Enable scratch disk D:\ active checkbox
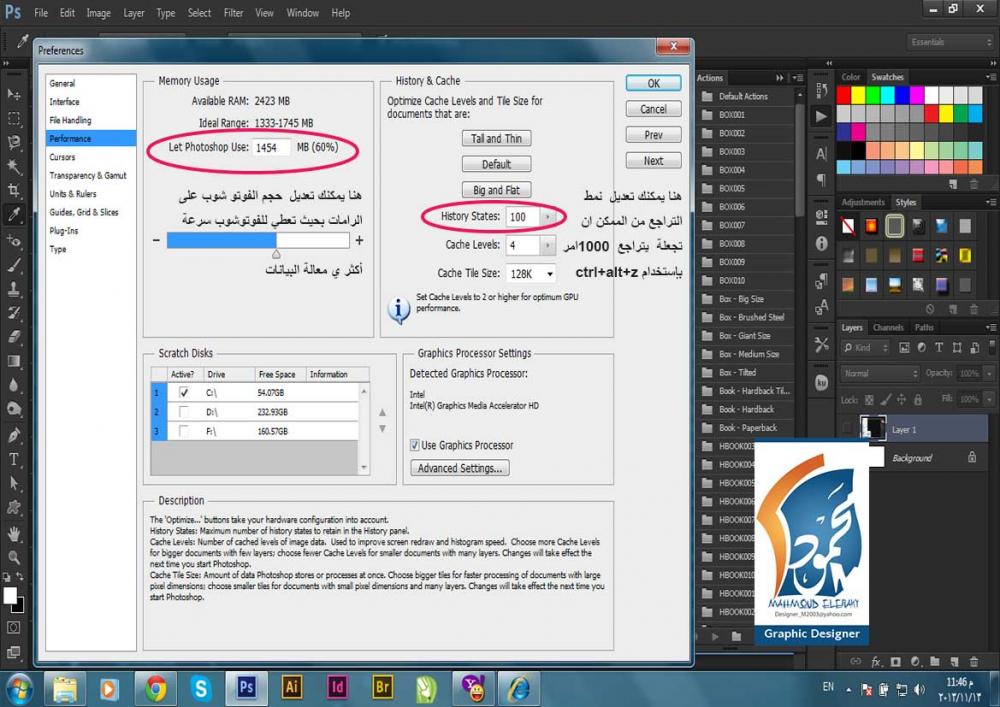This screenshot has width=1000, height=707. click(184, 412)
